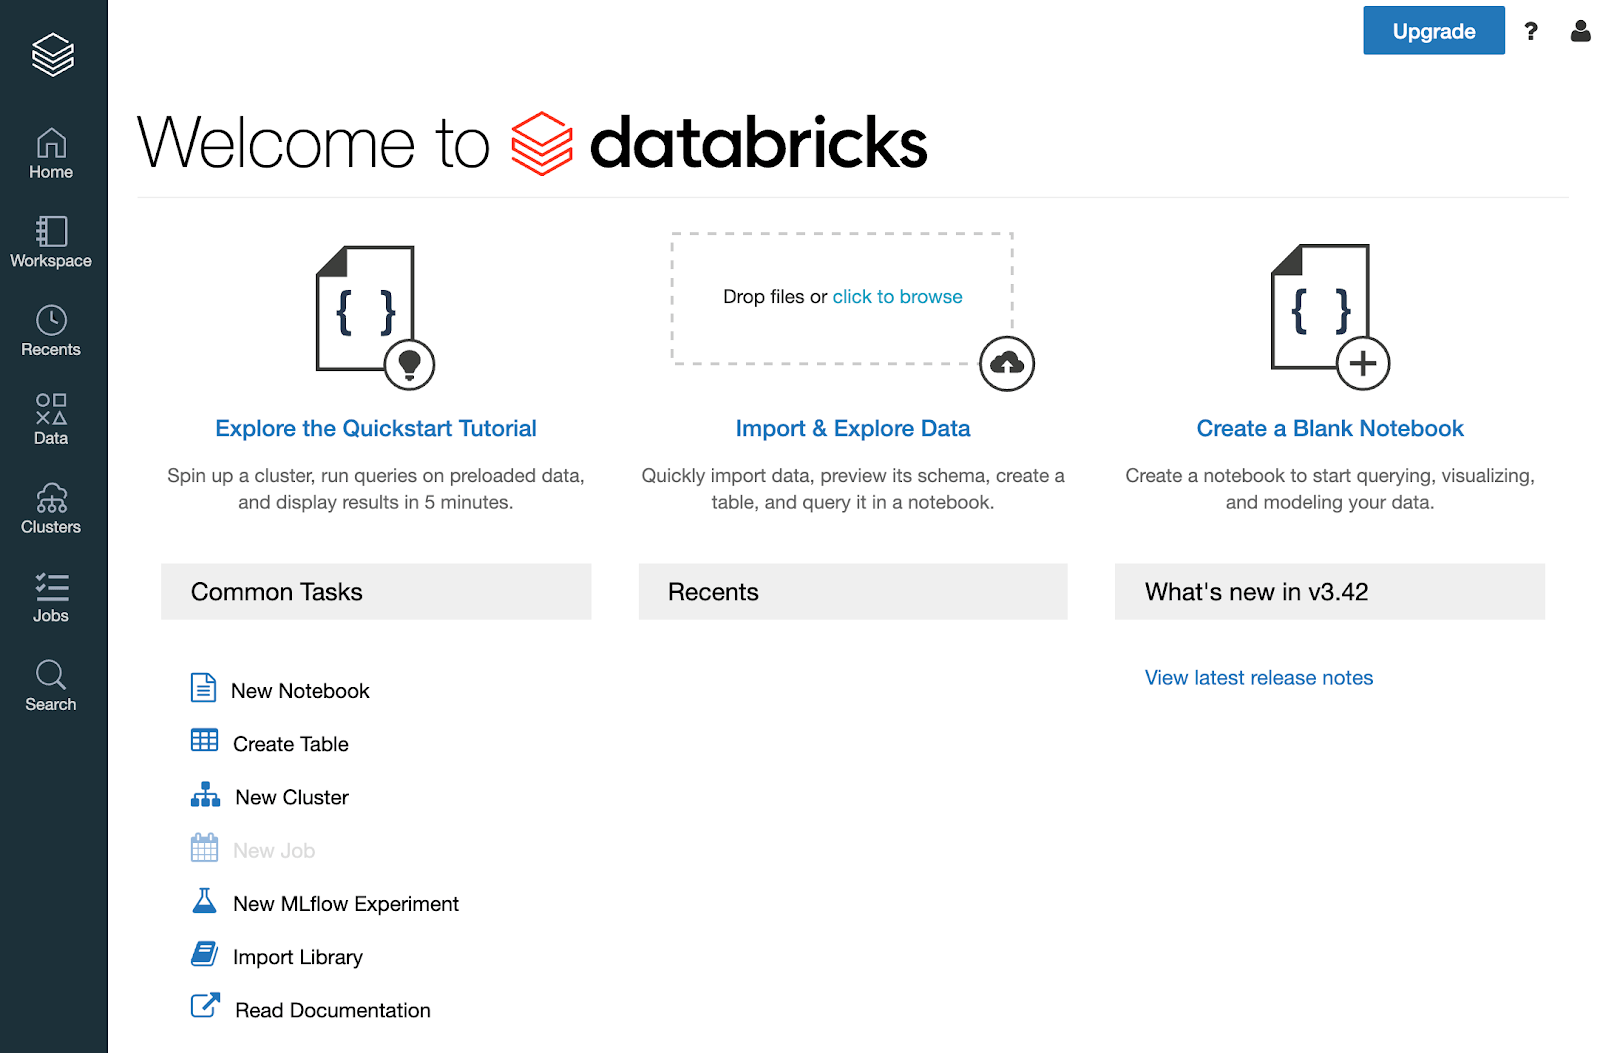1600x1053 pixels.
Task: Choose New MLflow Experiment task
Action: (x=345, y=904)
